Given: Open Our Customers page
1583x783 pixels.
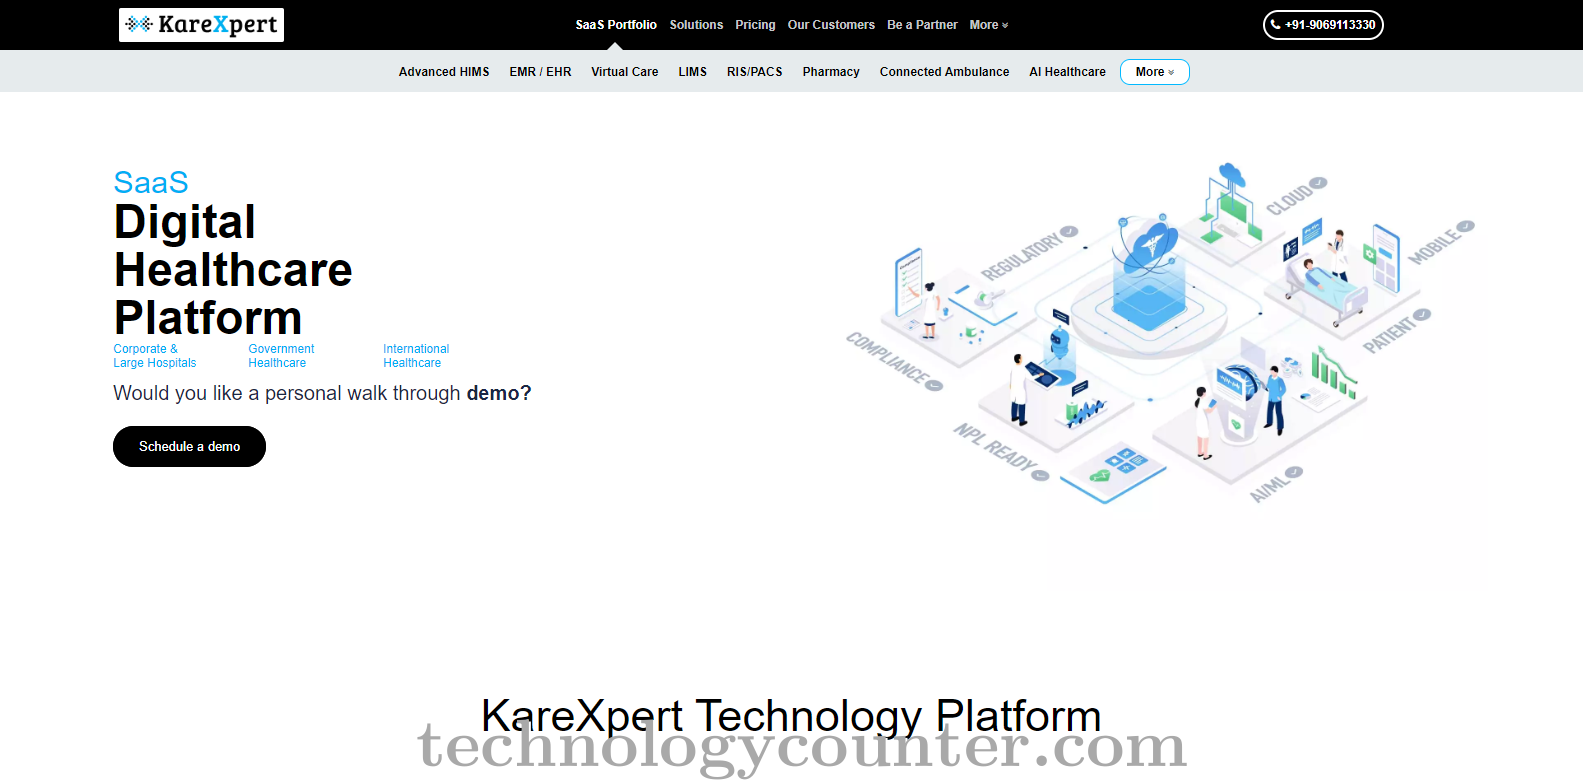Looking at the screenshot, I should (x=831, y=25).
